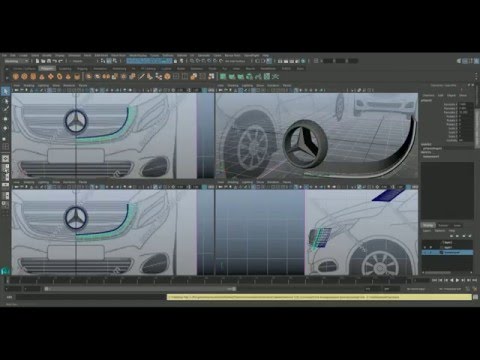
Task: Open the Layers menu in layer editor
Action: [x=427, y=231]
